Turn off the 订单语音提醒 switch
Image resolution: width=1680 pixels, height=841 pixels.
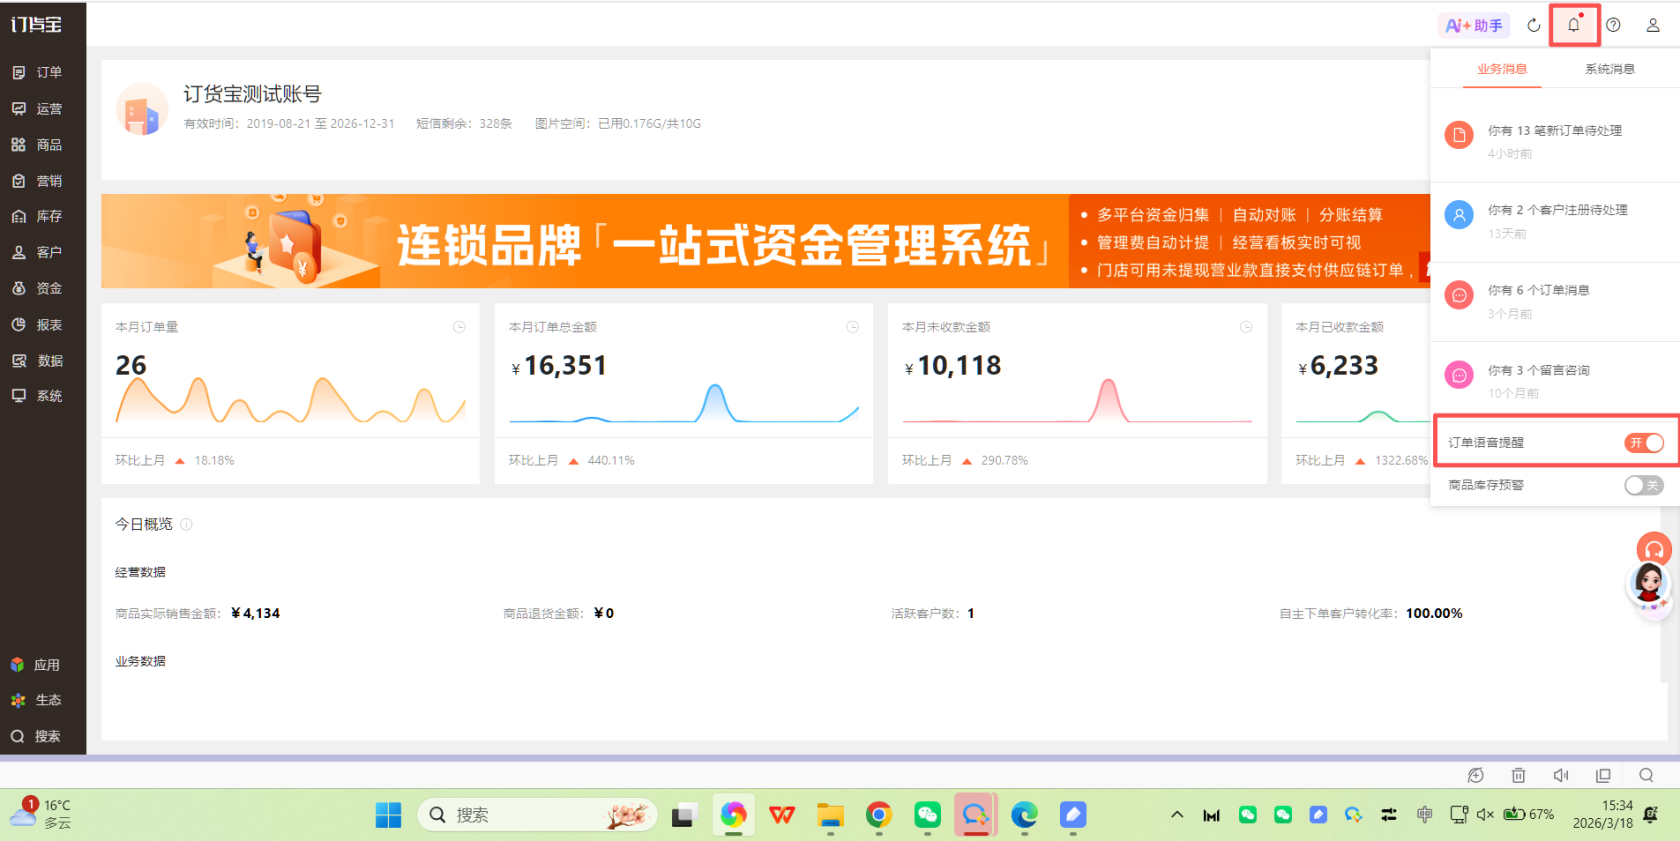1644,442
